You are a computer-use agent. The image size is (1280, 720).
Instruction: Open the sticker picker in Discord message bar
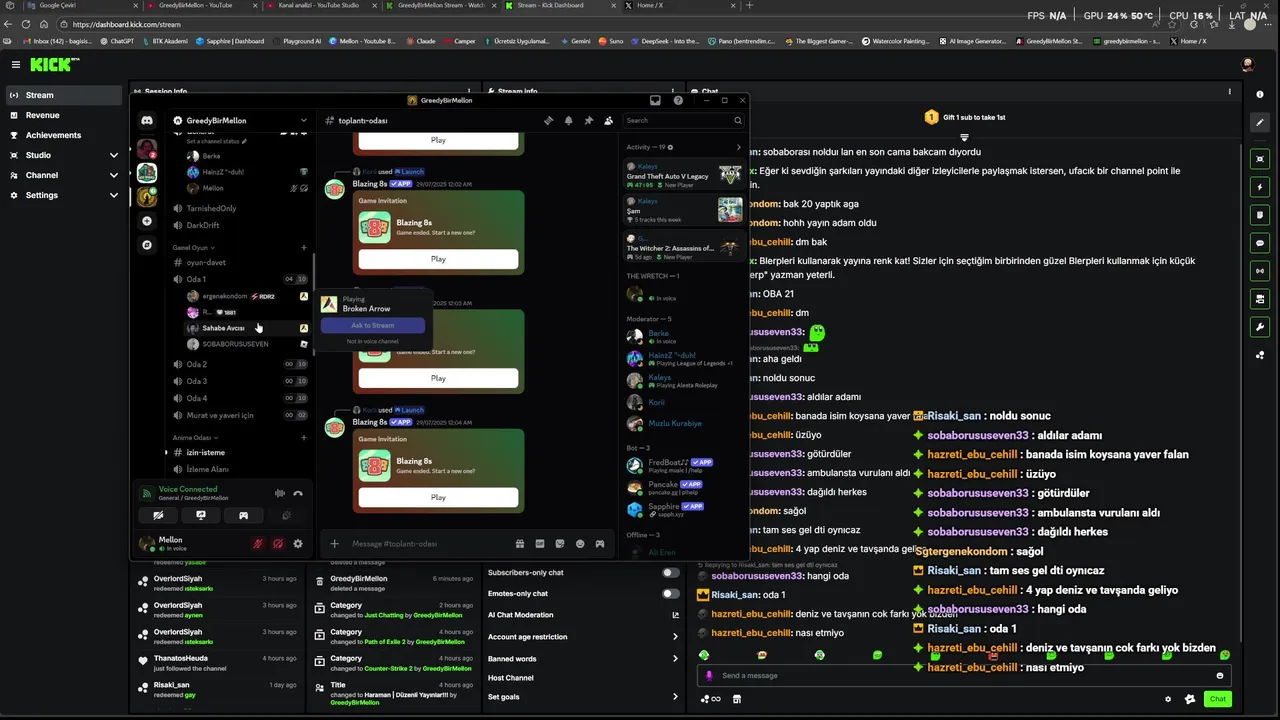(560, 544)
